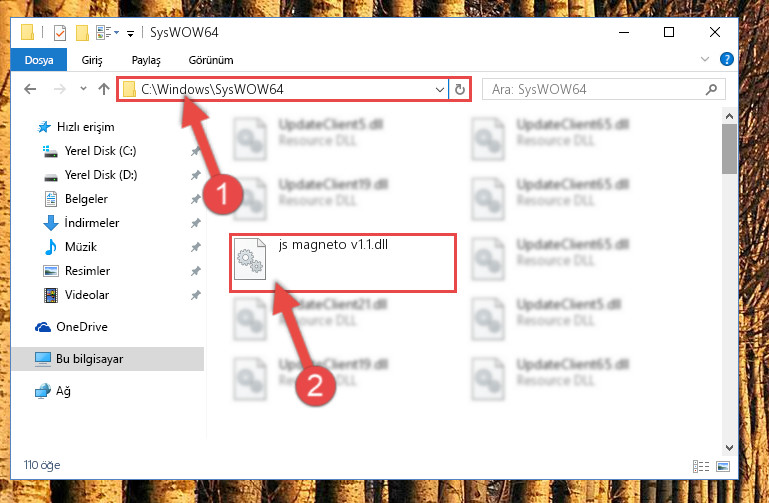Switch to the Görünüm tab
Viewport: 769px width, 503px height.
(x=211, y=60)
